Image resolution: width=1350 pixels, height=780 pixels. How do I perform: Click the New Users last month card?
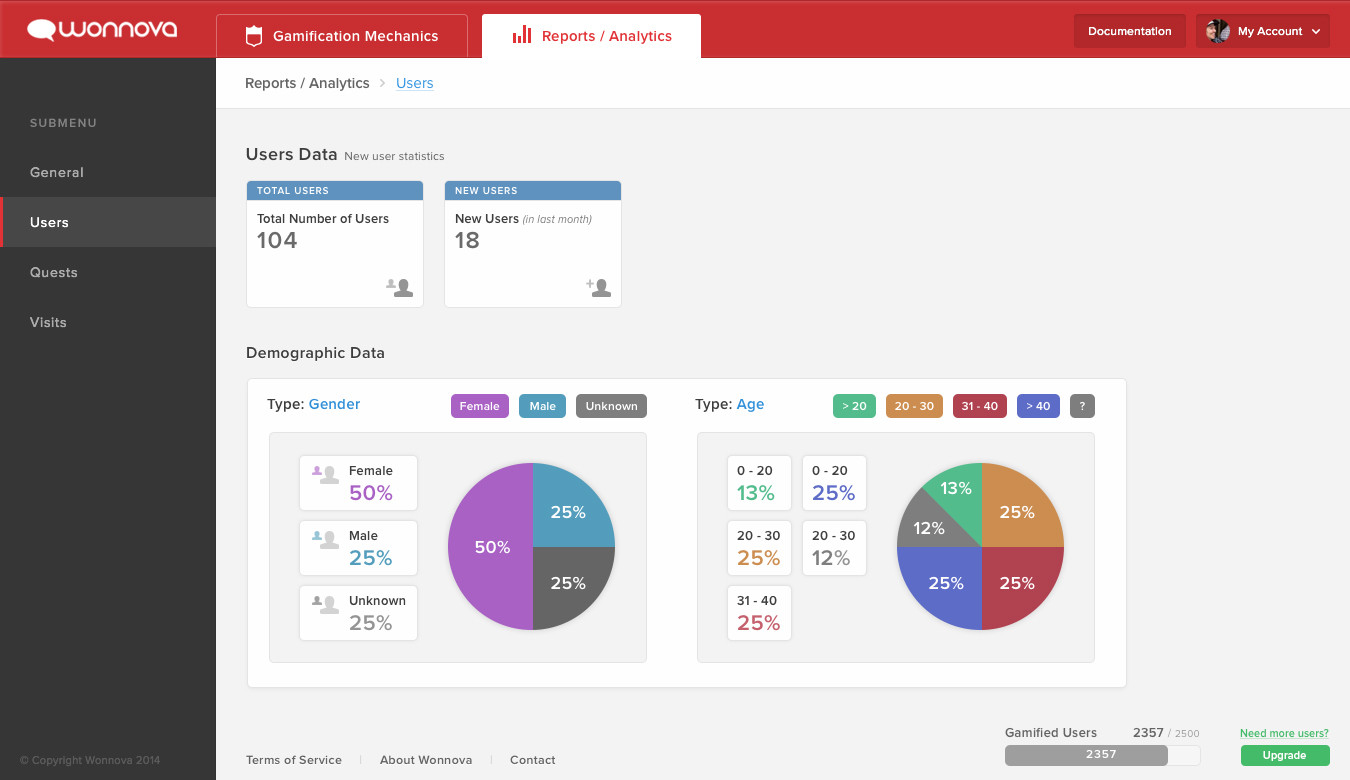click(x=533, y=244)
